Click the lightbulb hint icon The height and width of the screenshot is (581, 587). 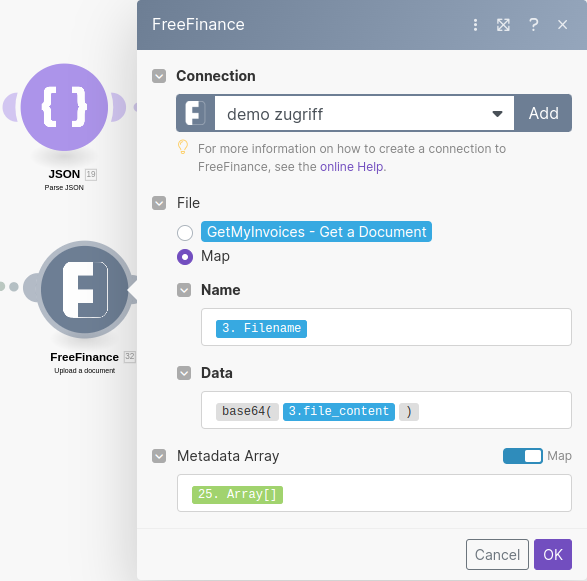[183, 147]
